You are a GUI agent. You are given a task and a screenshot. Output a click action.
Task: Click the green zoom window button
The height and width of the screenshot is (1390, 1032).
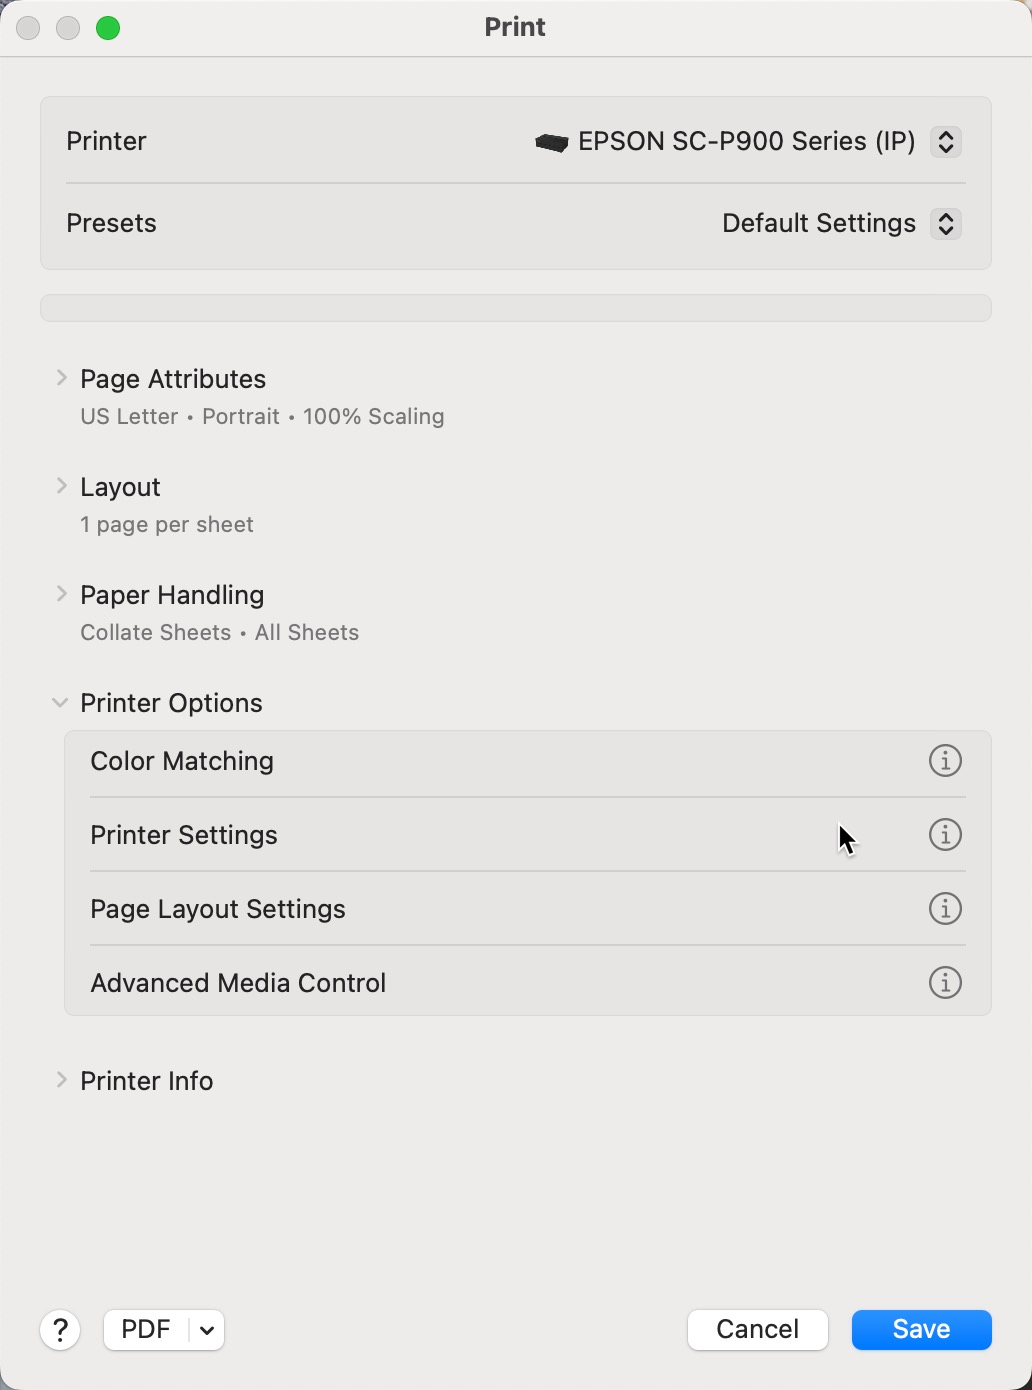108,28
